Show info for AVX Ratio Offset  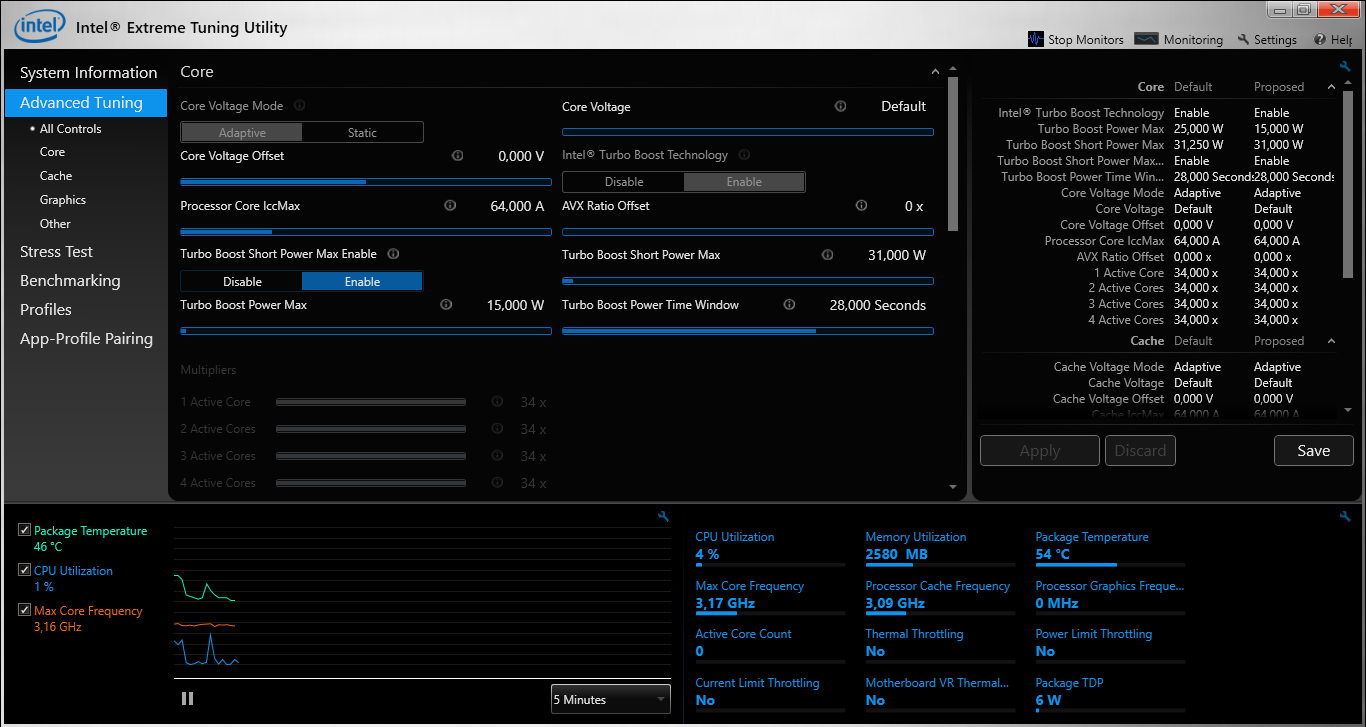click(x=861, y=205)
